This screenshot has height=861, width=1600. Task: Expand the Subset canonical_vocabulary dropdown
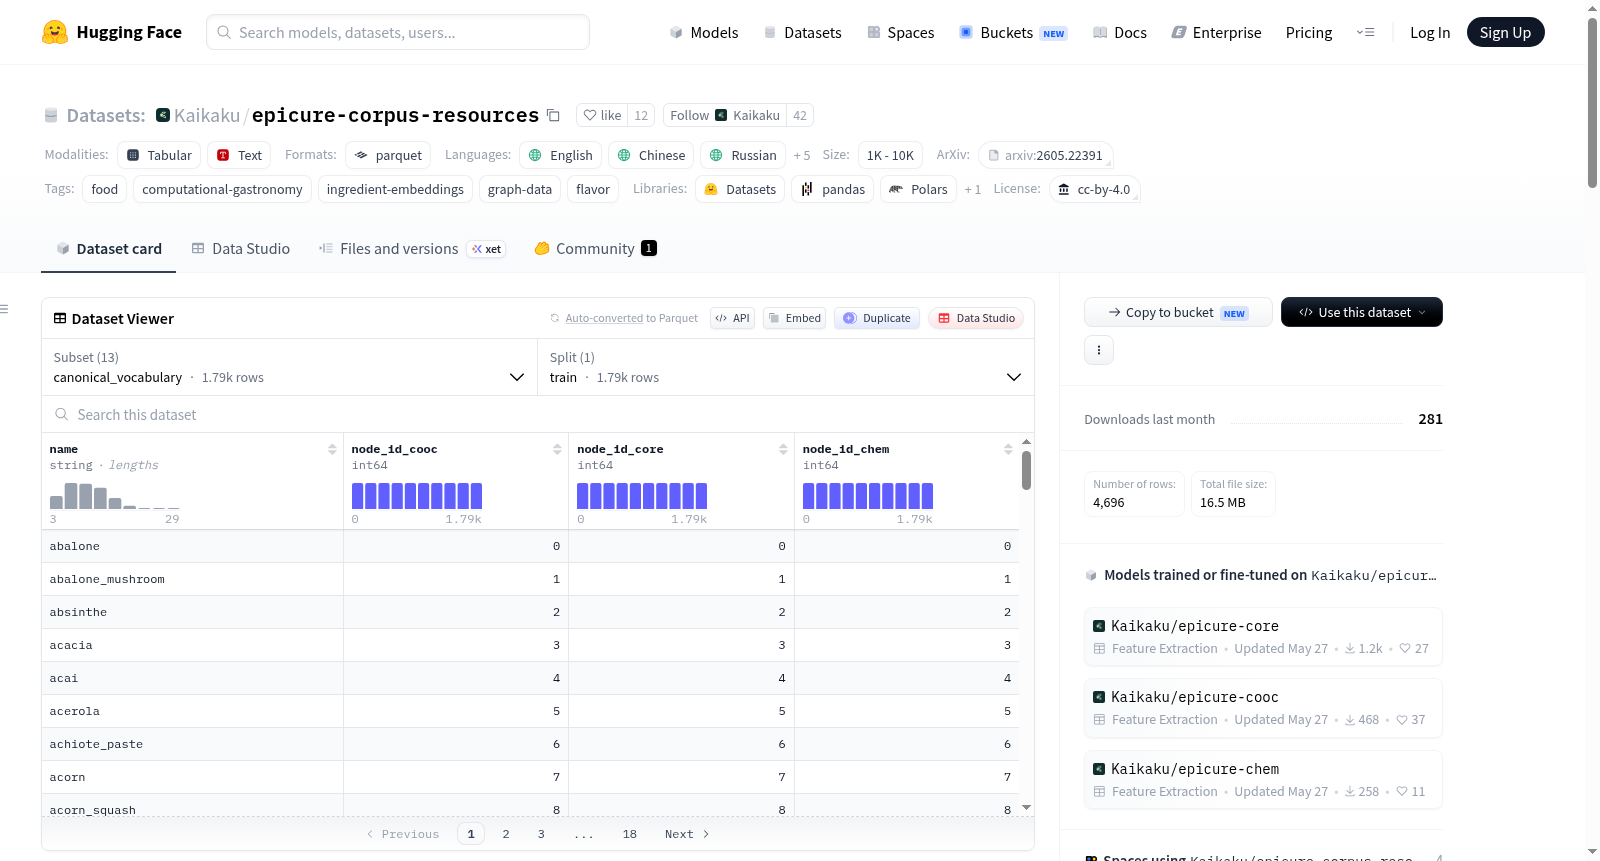pyautogui.click(x=289, y=367)
